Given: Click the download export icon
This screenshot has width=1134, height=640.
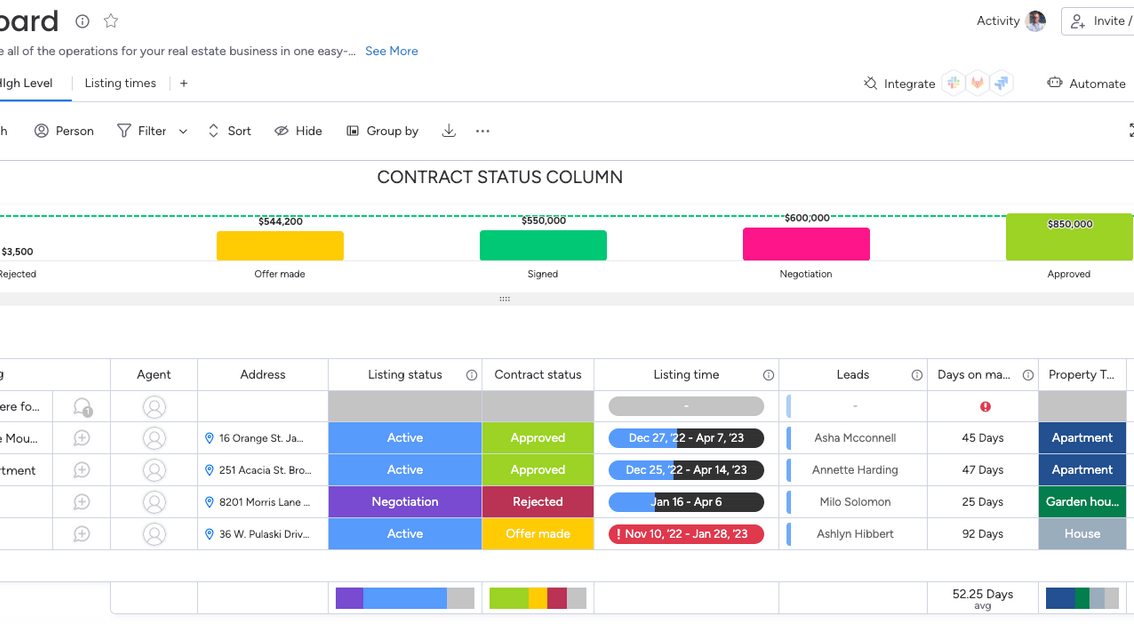Looking at the screenshot, I should point(449,131).
